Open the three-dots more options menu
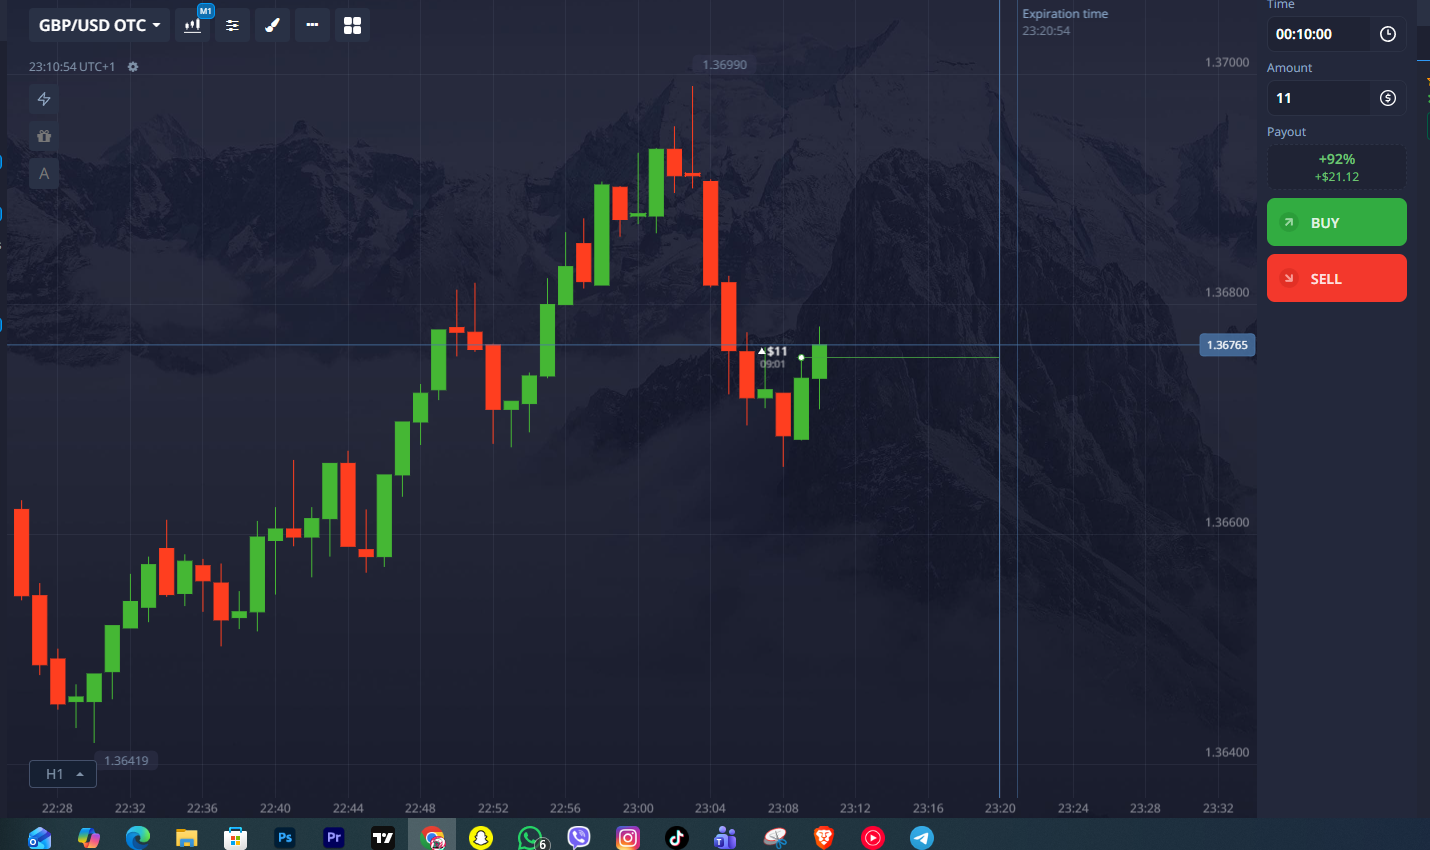 [x=312, y=25]
